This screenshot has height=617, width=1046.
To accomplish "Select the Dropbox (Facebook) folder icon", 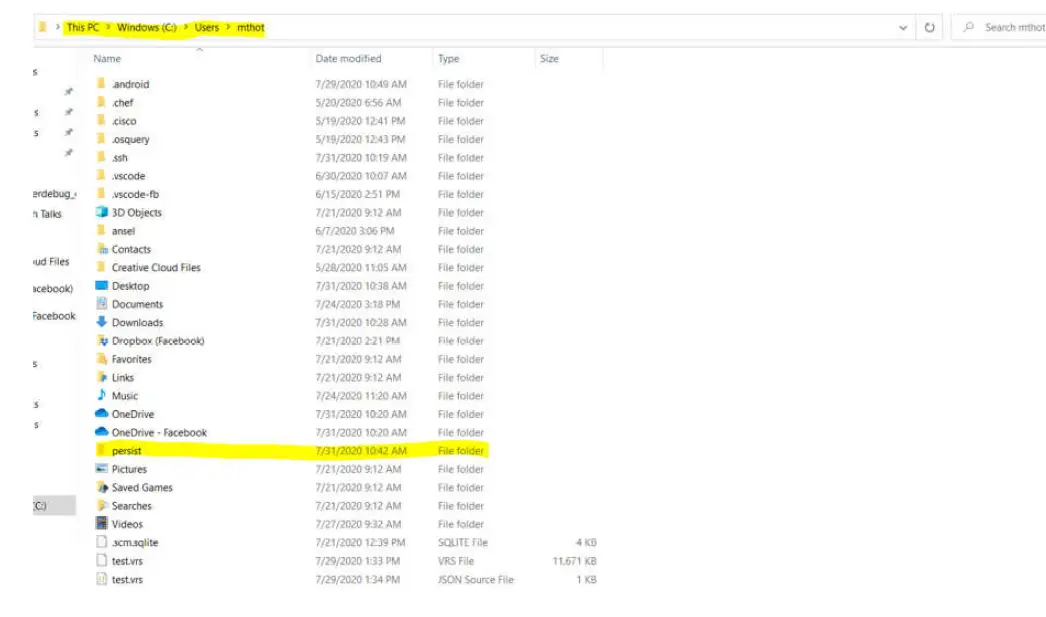I will coord(101,340).
